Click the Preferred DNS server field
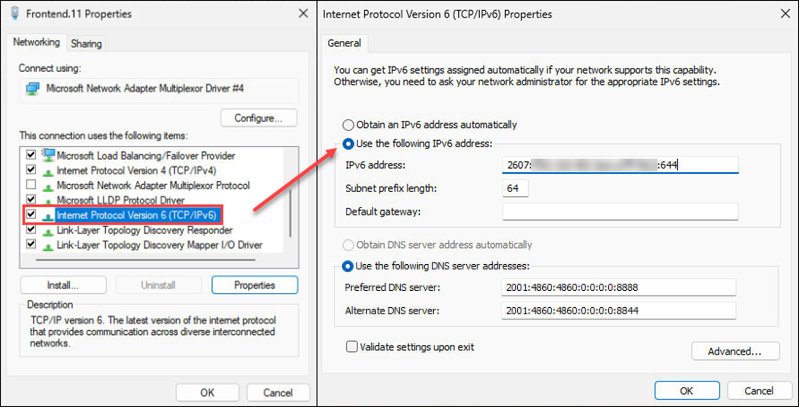Image resolution: width=799 pixels, height=407 pixels. [x=619, y=287]
